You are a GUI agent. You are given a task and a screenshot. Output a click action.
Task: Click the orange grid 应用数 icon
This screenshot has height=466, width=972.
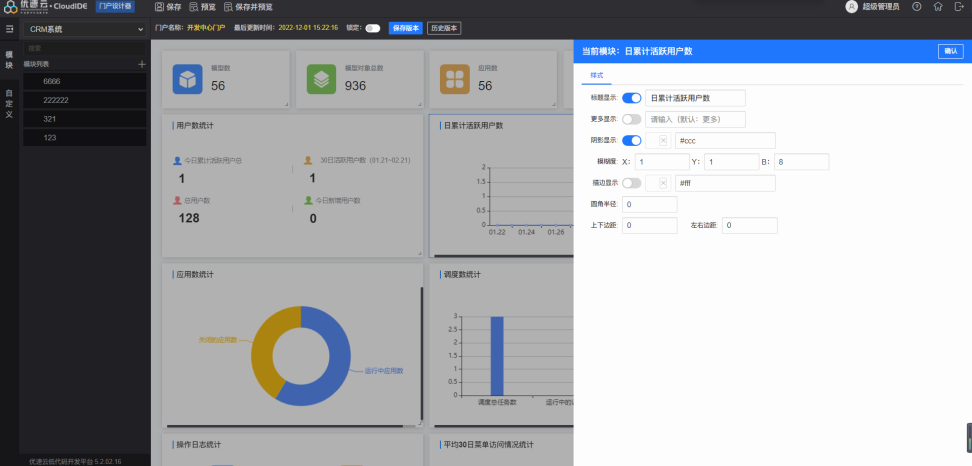455,79
